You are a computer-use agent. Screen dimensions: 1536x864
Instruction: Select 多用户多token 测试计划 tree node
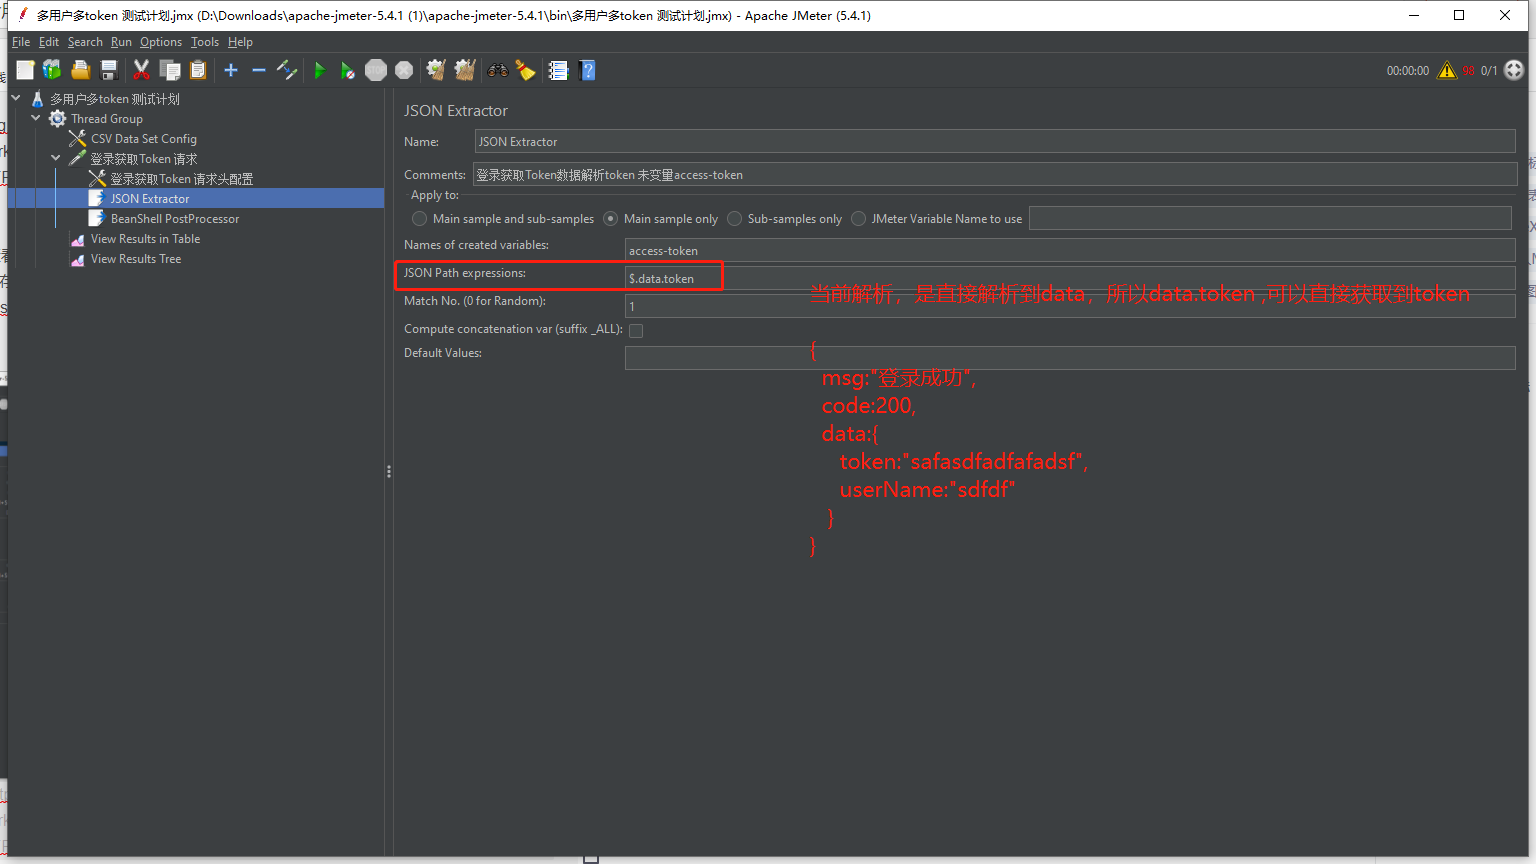click(x=115, y=99)
